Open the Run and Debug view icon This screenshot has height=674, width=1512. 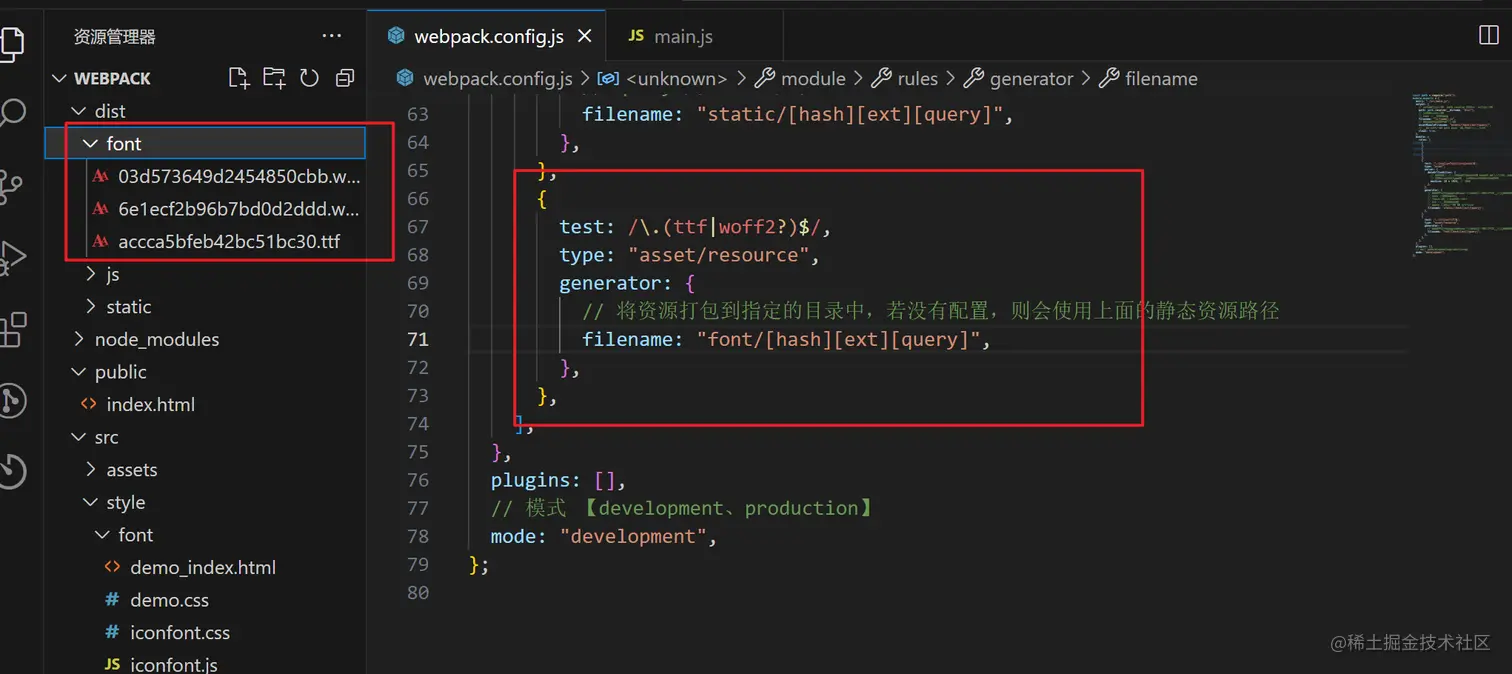tap(11, 257)
